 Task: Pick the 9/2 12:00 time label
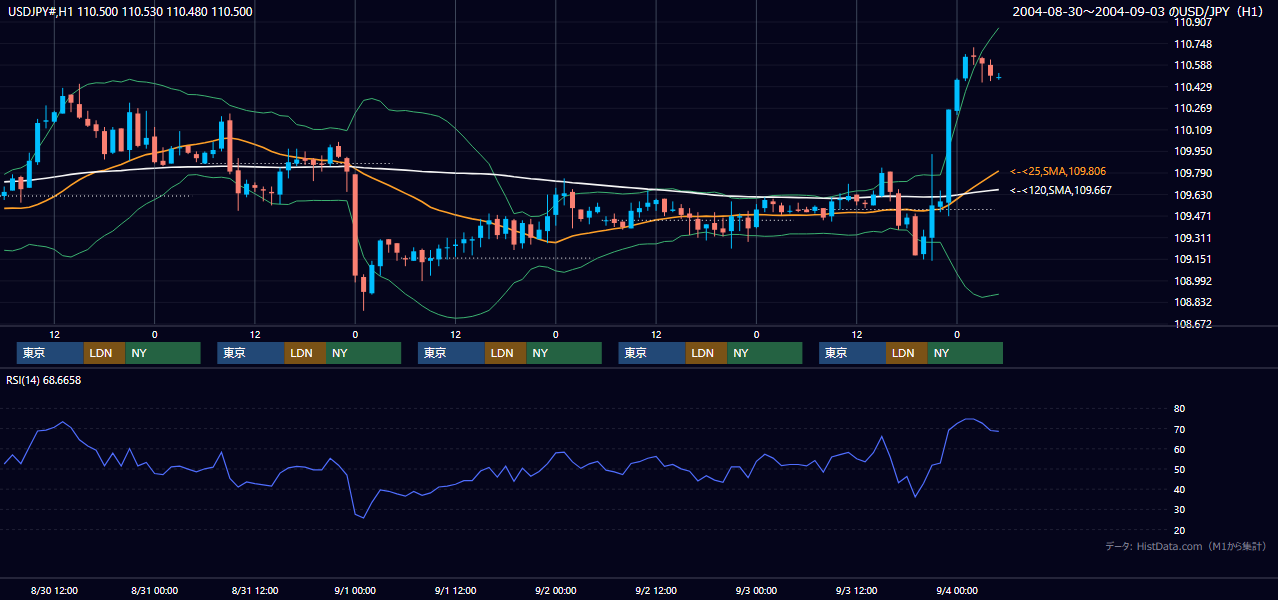pyautogui.click(x=656, y=590)
